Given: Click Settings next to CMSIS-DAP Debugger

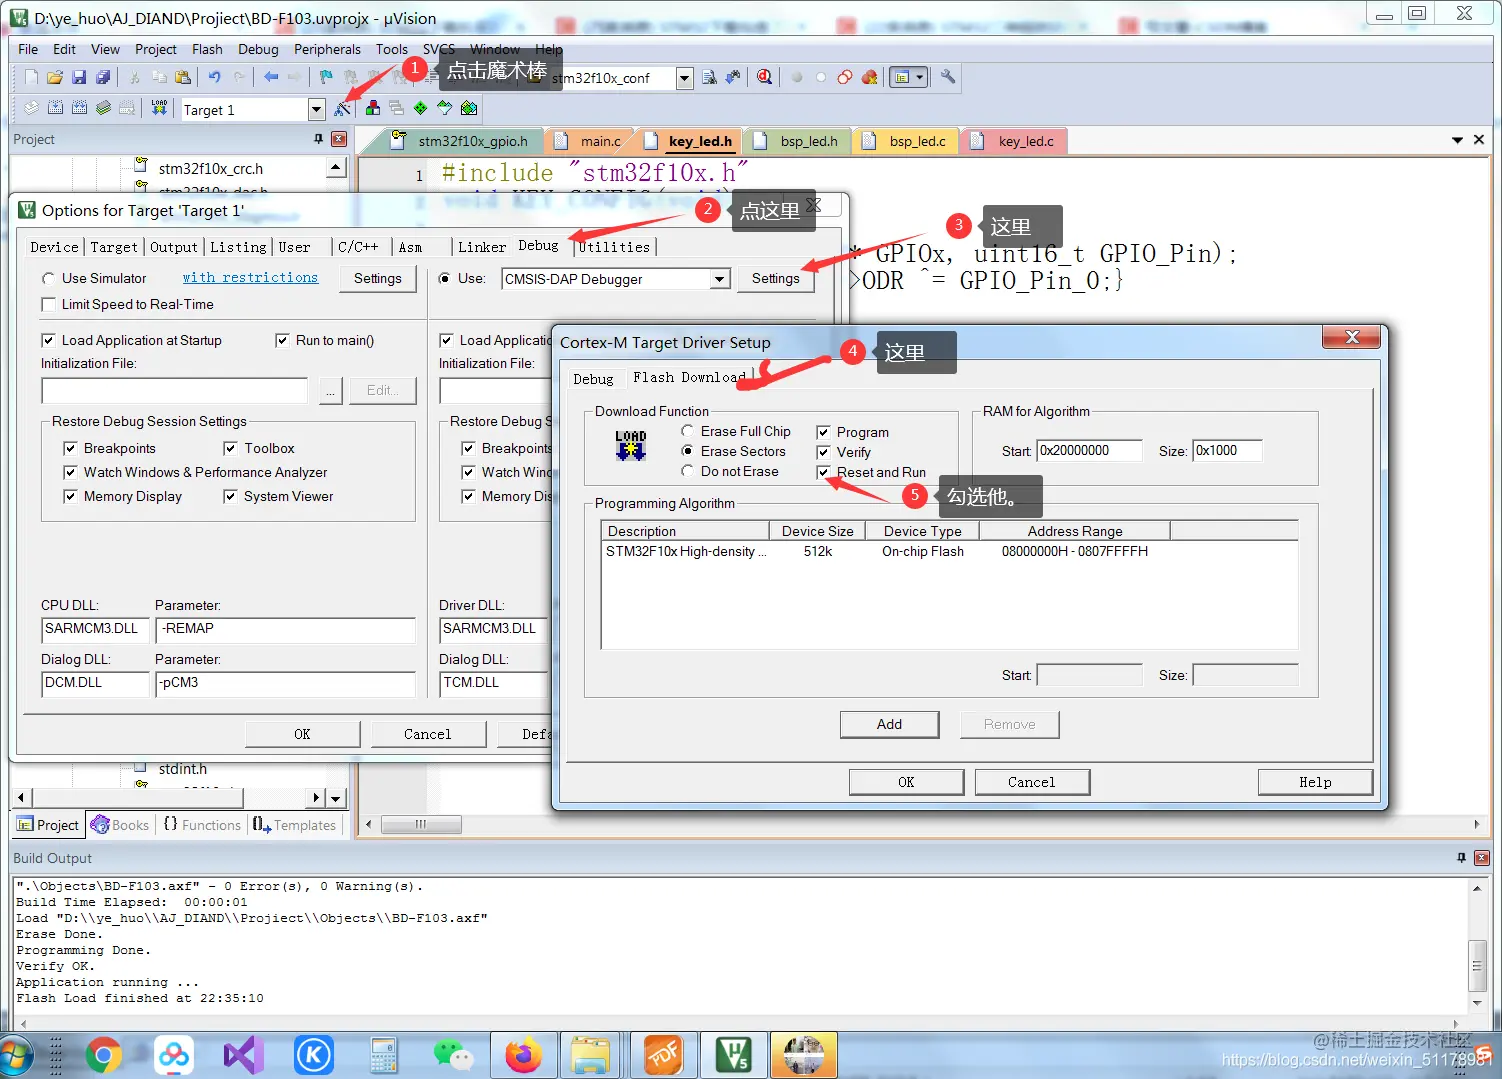Looking at the screenshot, I should [x=776, y=279].
